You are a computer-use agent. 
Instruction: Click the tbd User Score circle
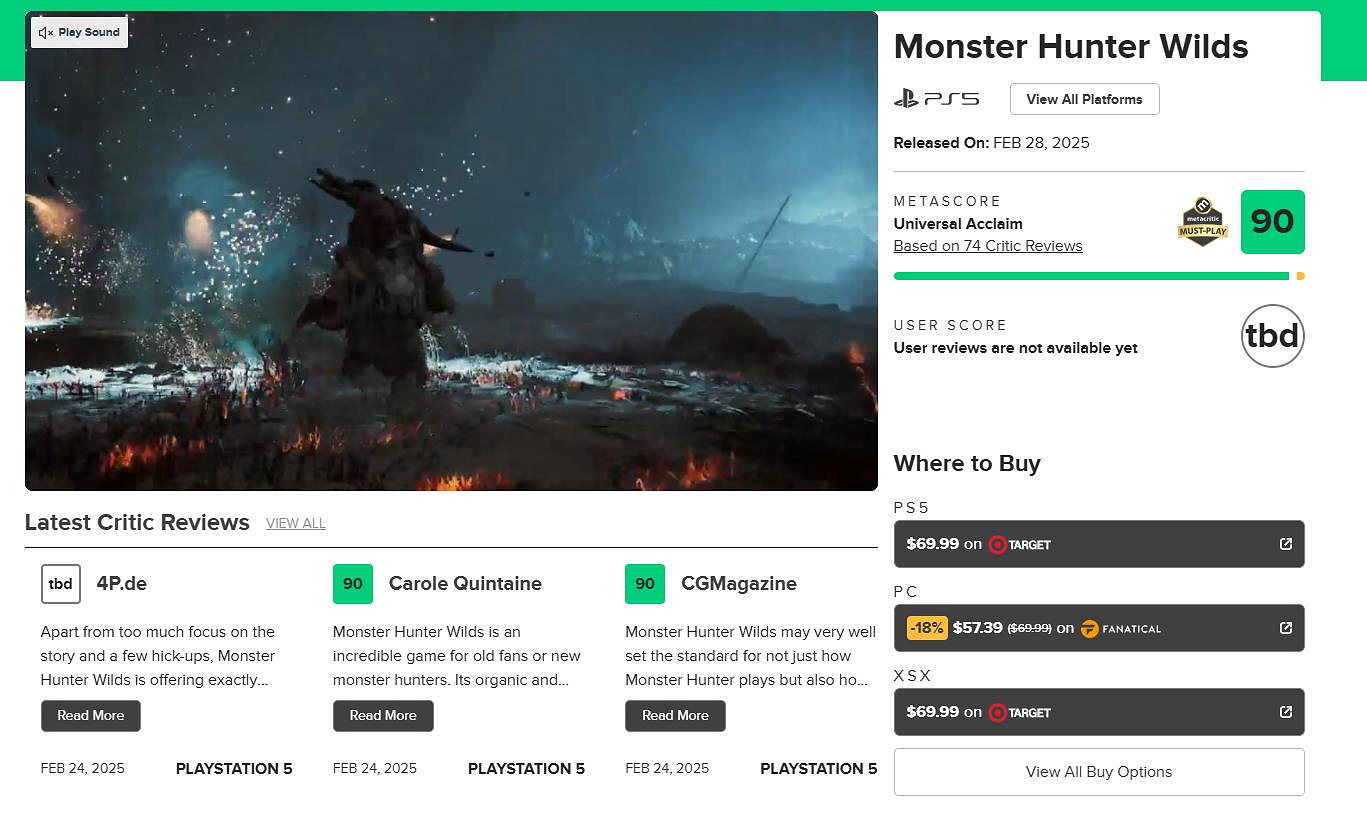pos(1272,336)
